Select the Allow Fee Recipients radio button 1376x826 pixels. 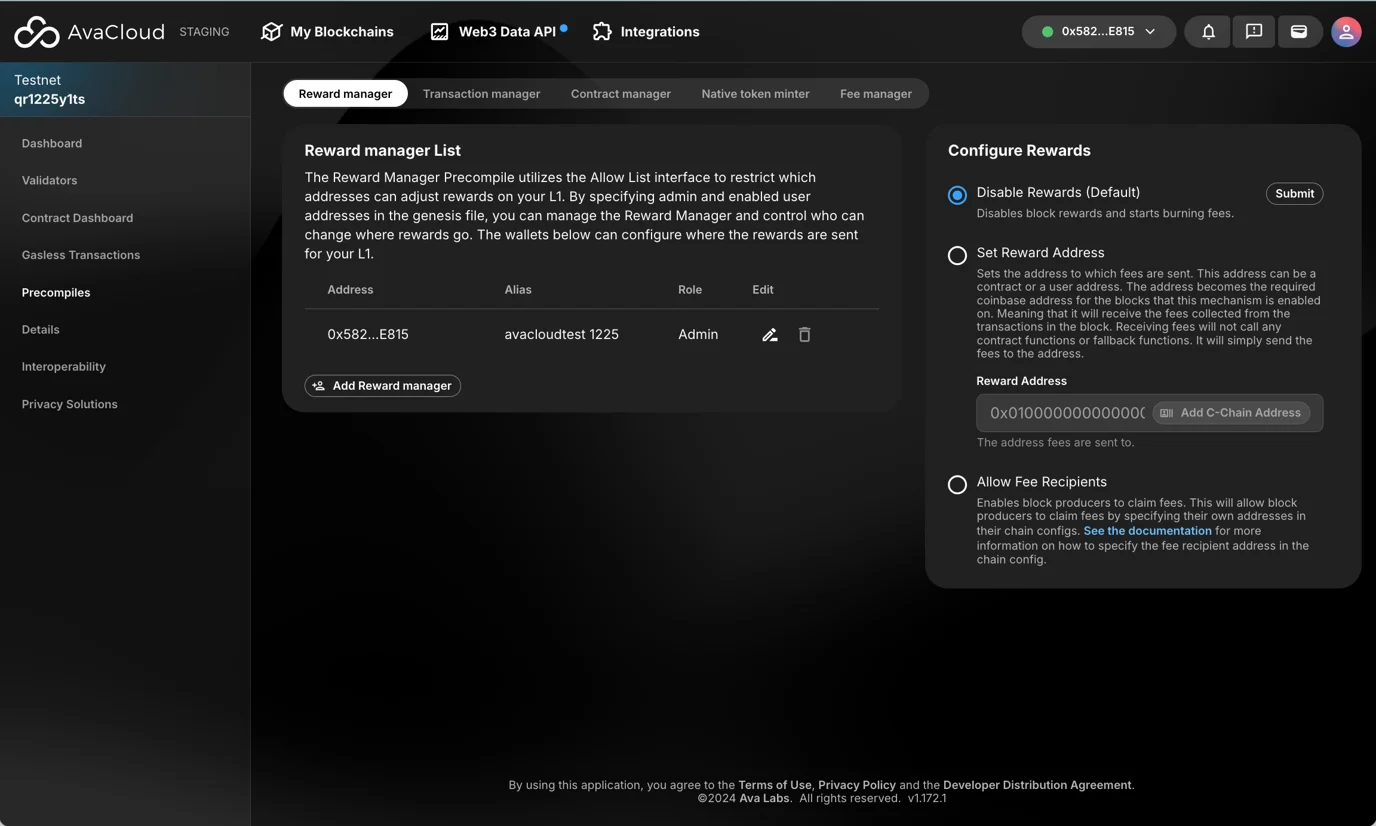[957, 484]
